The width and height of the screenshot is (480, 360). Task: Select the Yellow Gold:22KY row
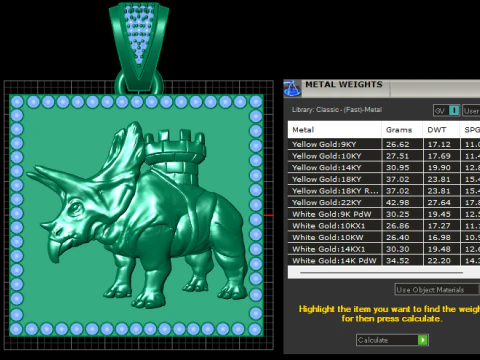pos(384,203)
